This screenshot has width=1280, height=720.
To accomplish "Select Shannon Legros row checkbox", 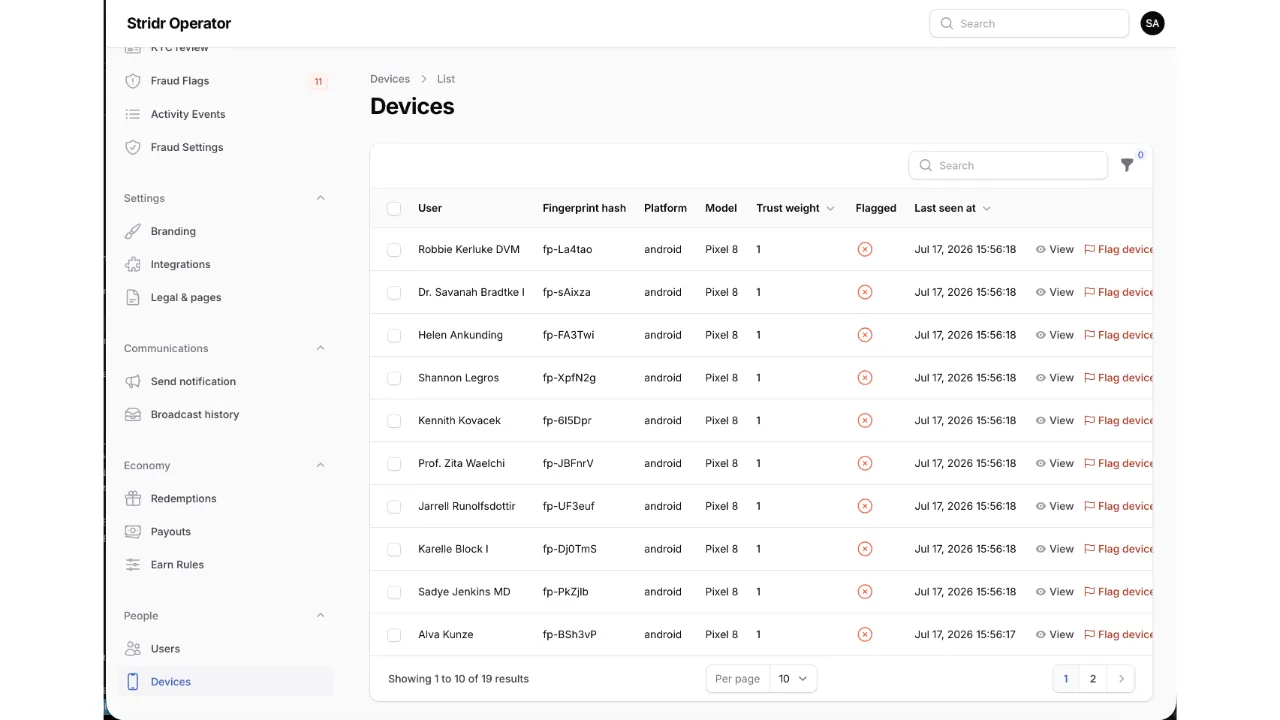I will (394, 378).
